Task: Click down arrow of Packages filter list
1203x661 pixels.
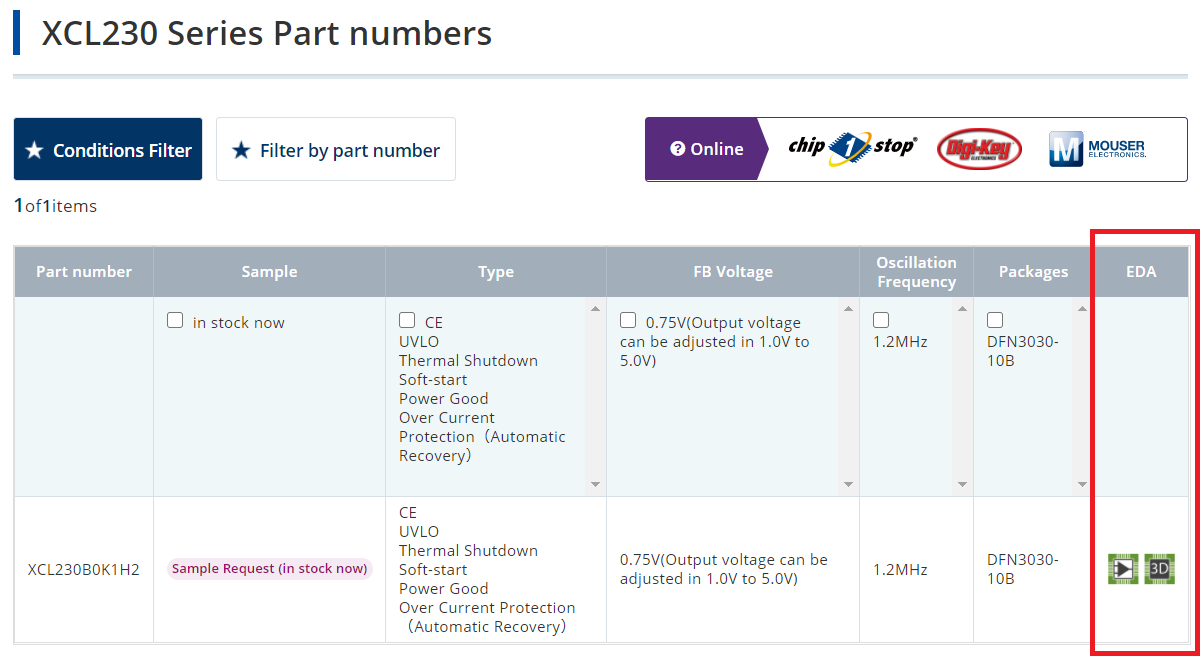Action: [1081, 485]
